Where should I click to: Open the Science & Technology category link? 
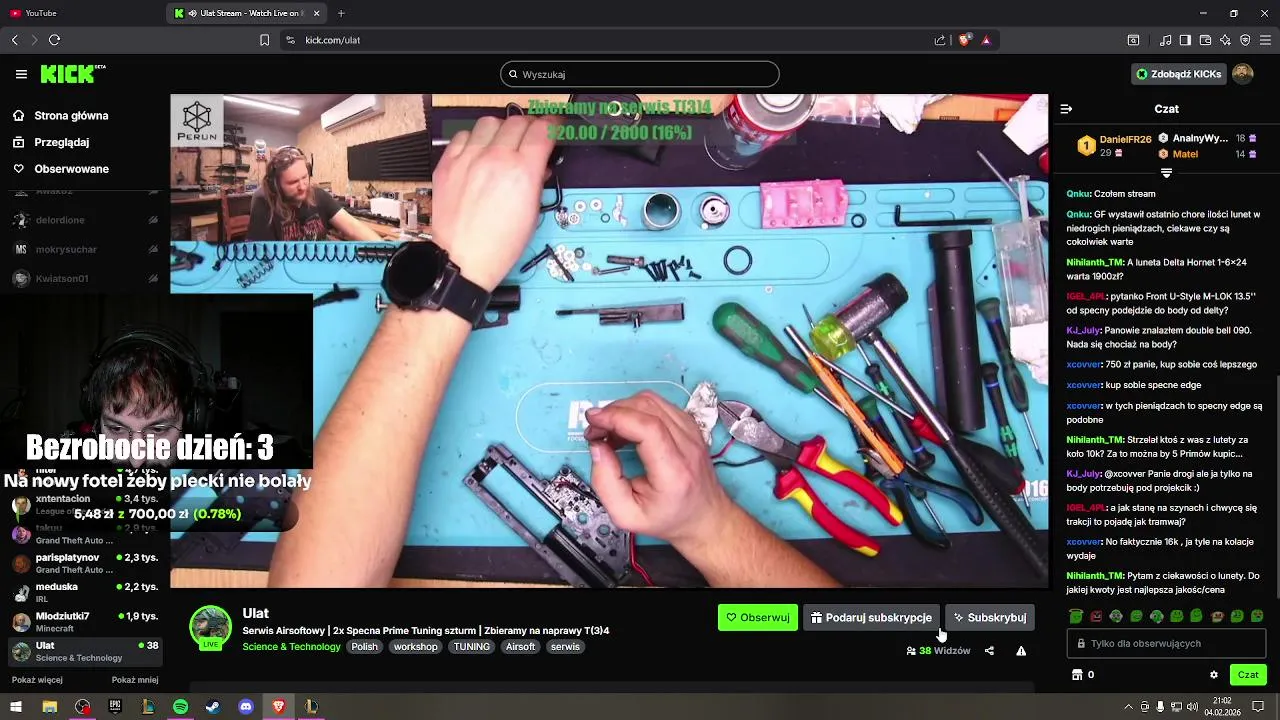(291, 647)
